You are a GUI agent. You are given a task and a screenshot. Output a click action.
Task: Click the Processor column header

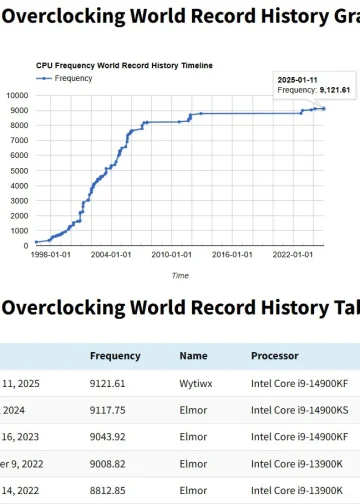pyautogui.click(x=275, y=356)
